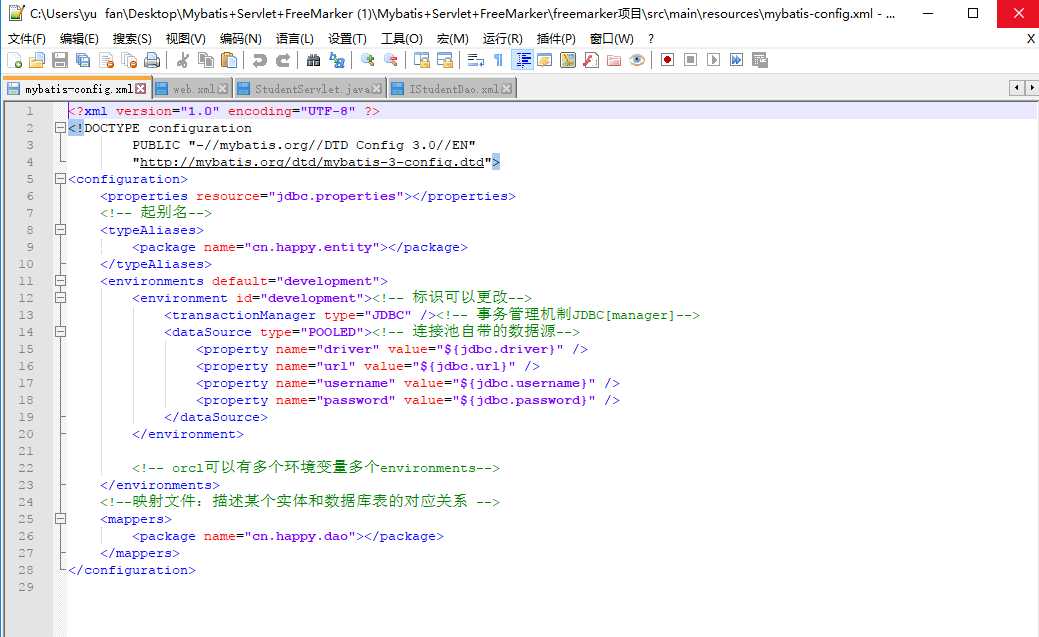Open the 文件(F) menu
The width and height of the screenshot is (1039, 637).
click(27, 39)
